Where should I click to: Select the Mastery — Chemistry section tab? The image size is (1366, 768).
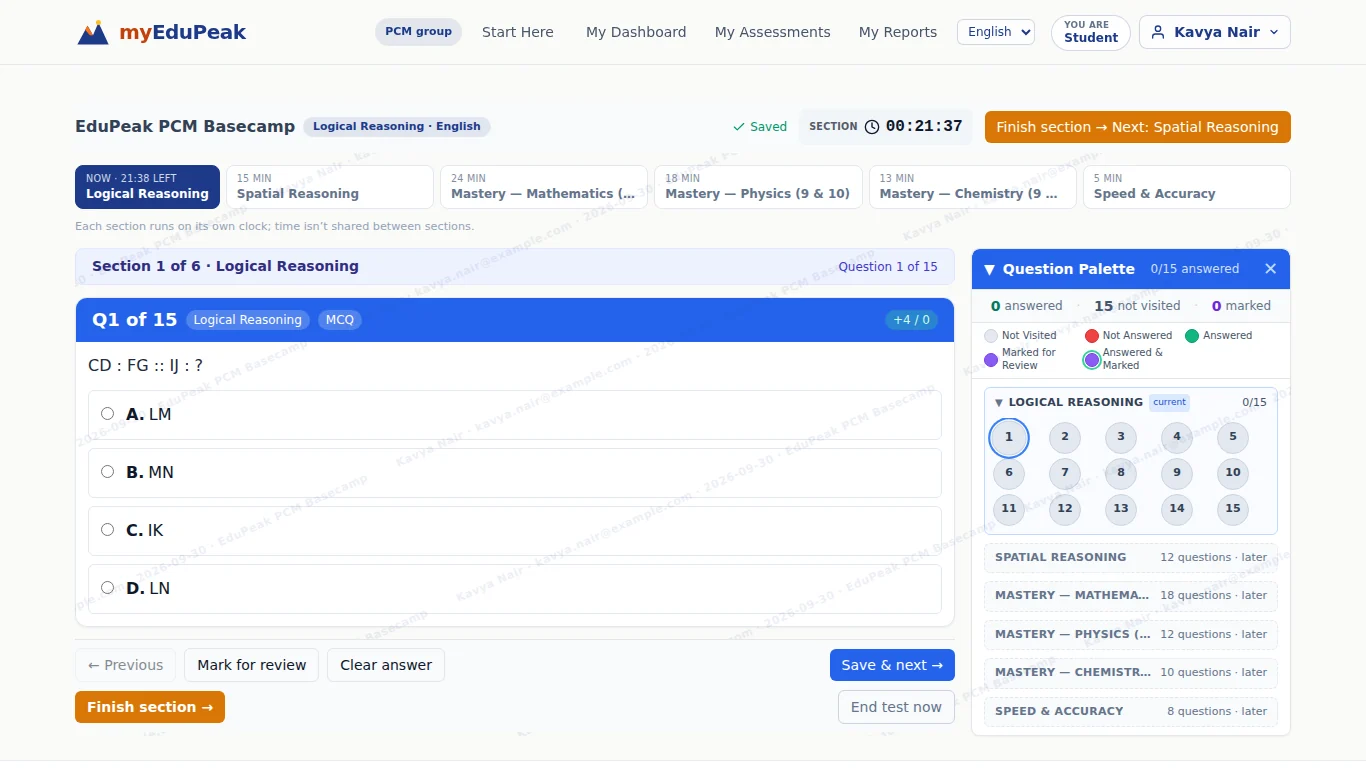(973, 187)
